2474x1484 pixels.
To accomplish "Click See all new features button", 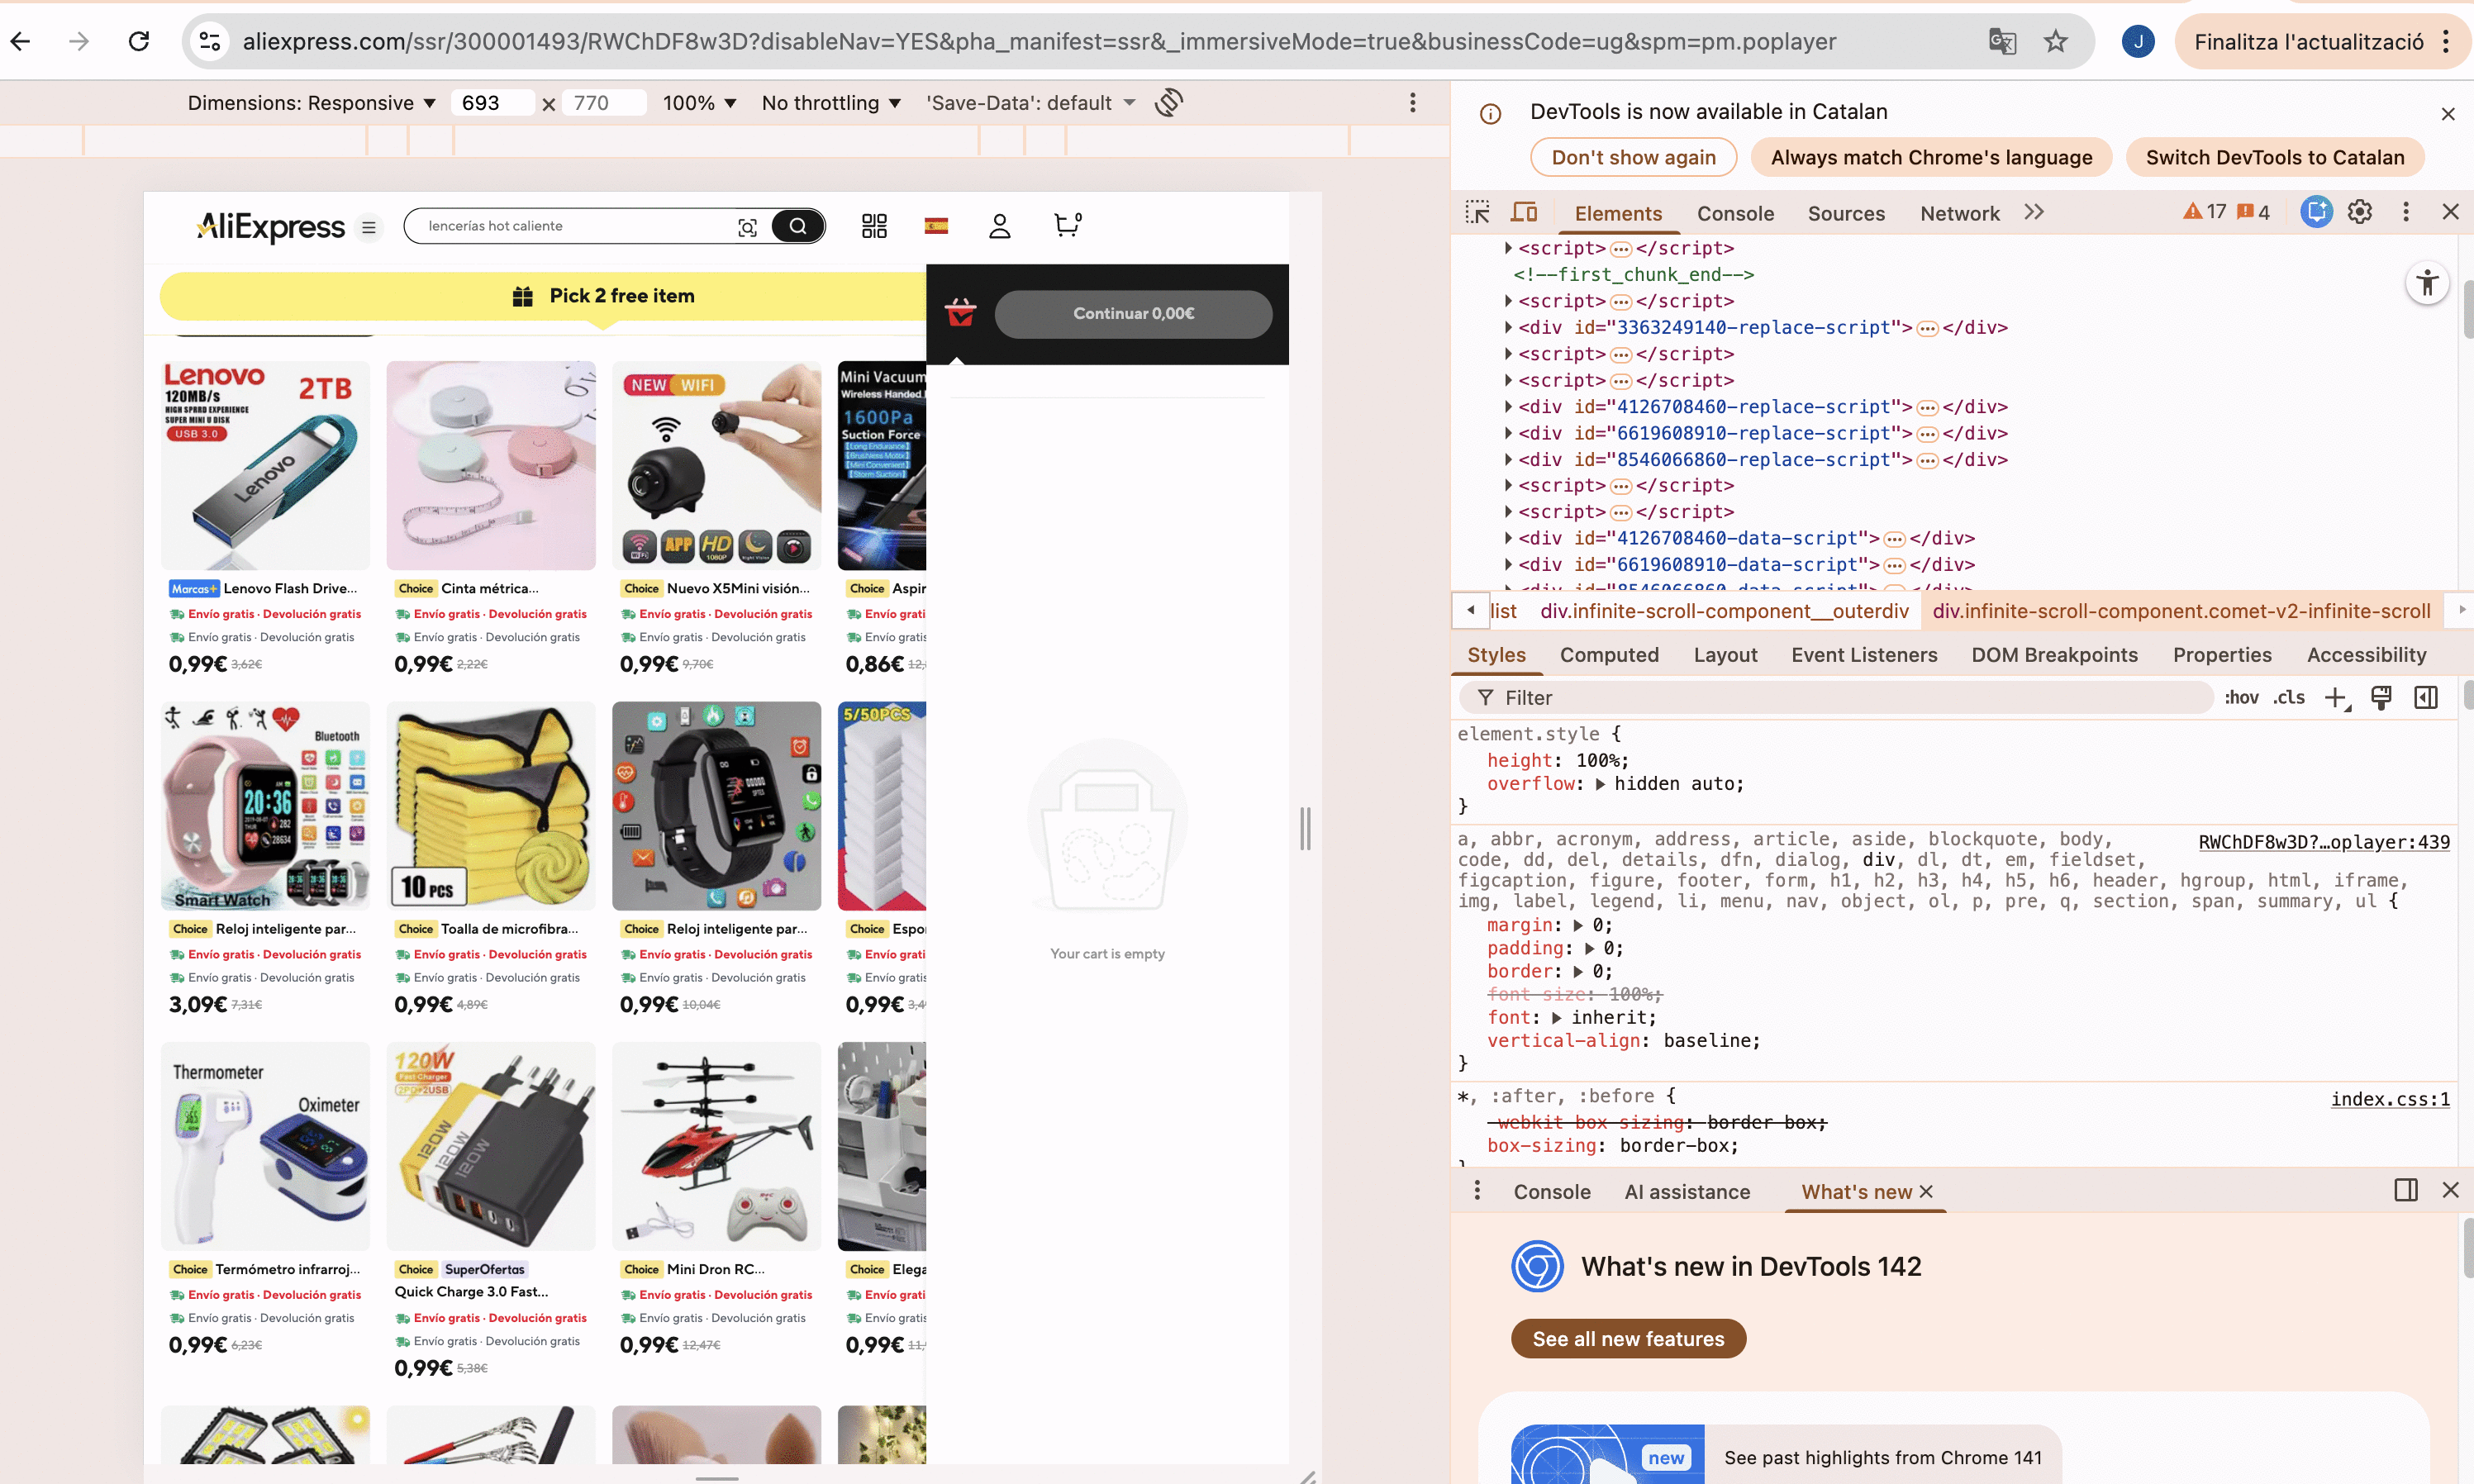I will coord(1627,1339).
